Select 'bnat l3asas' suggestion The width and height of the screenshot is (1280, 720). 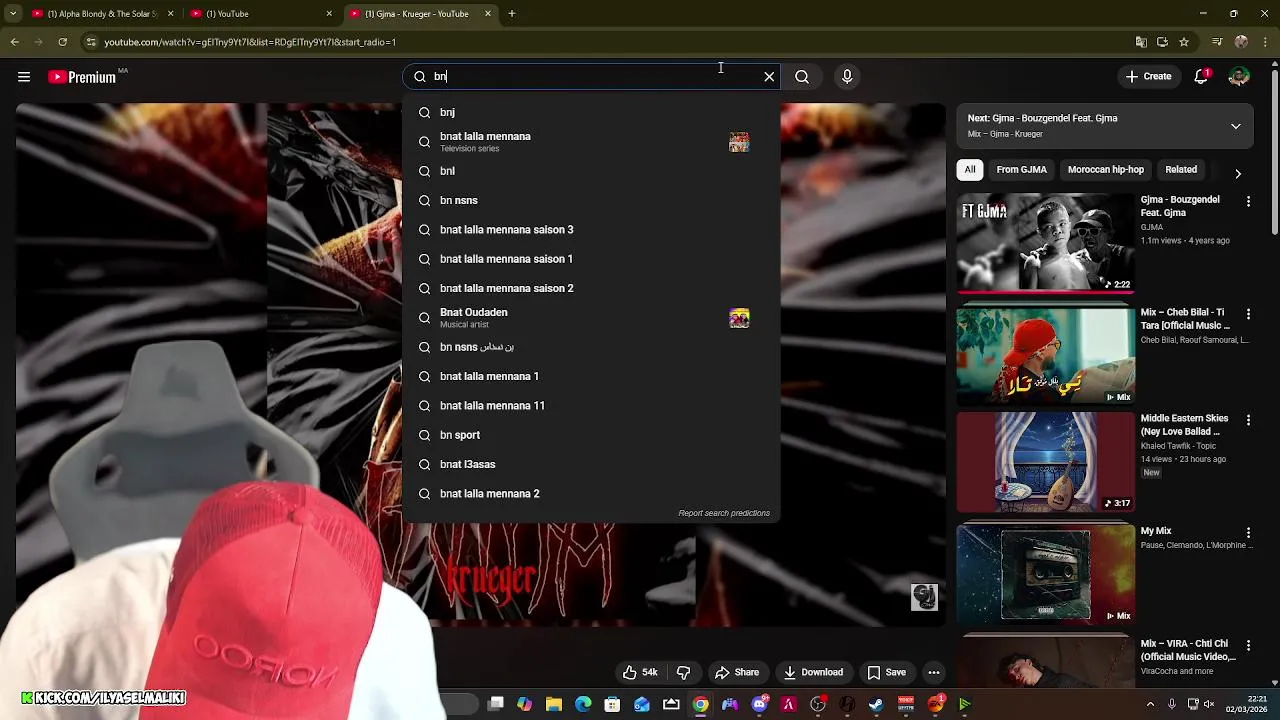click(x=590, y=464)
